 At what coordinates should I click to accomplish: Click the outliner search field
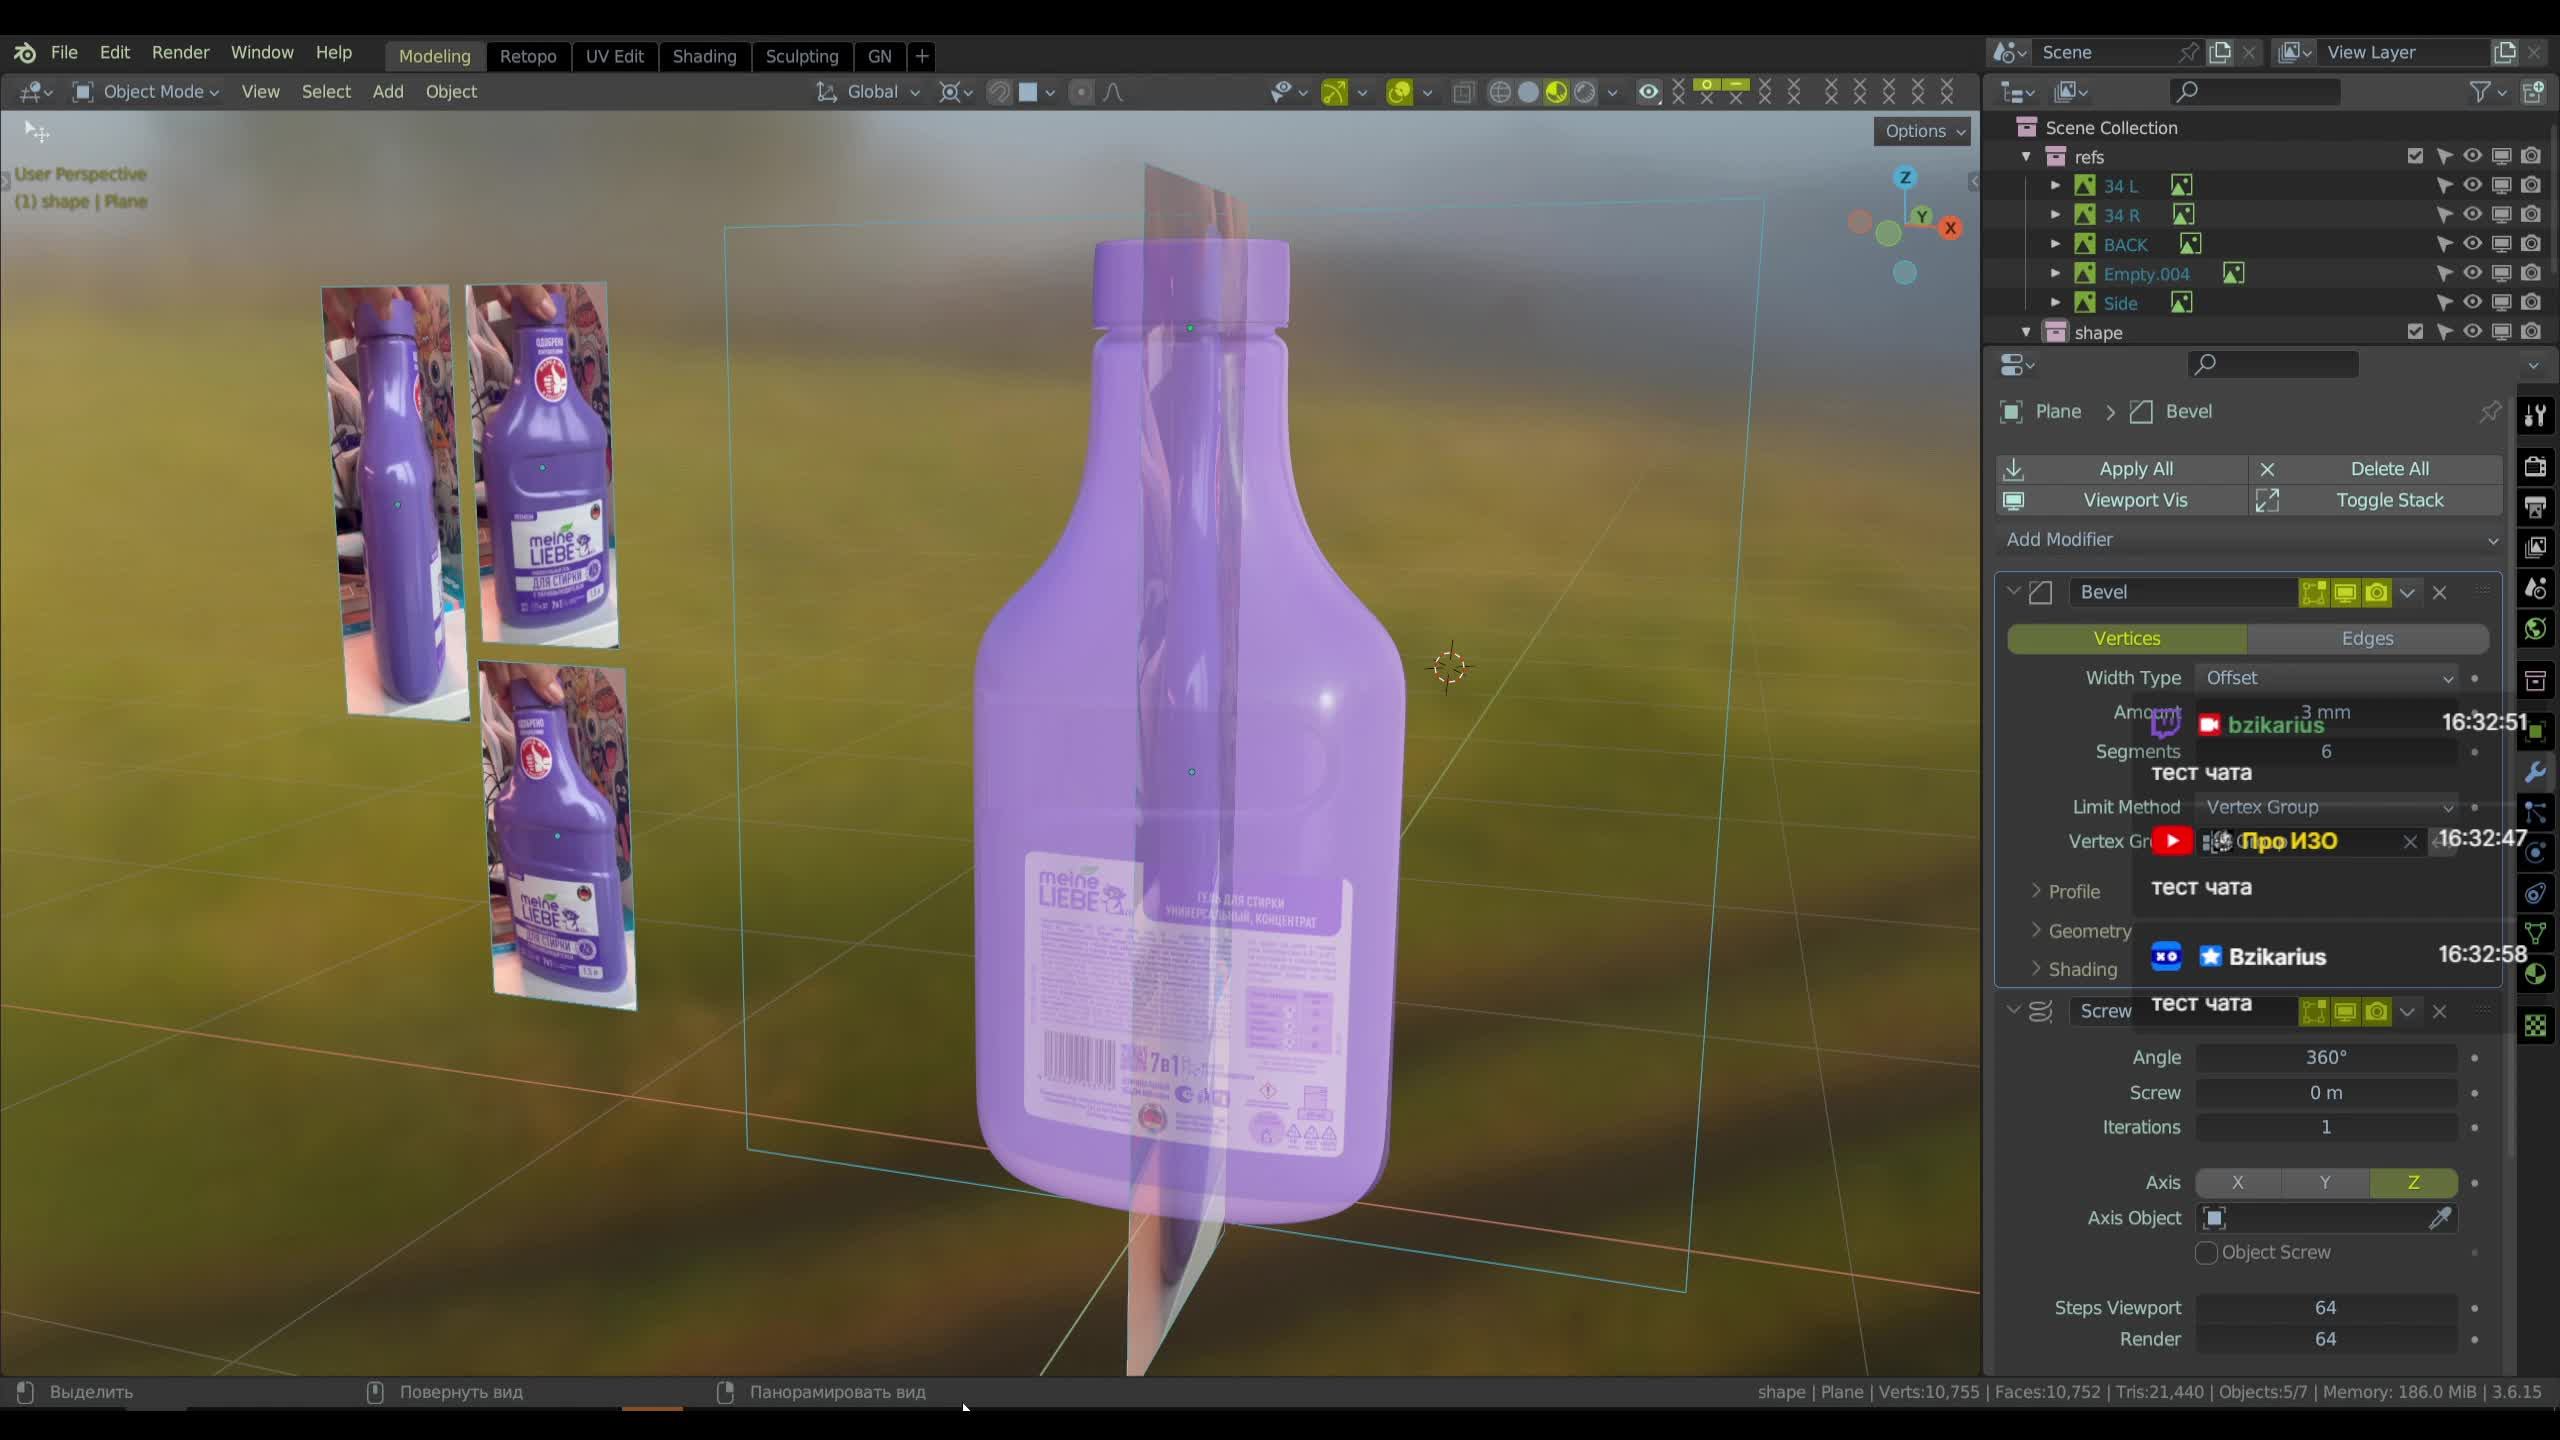(2255, 91)
